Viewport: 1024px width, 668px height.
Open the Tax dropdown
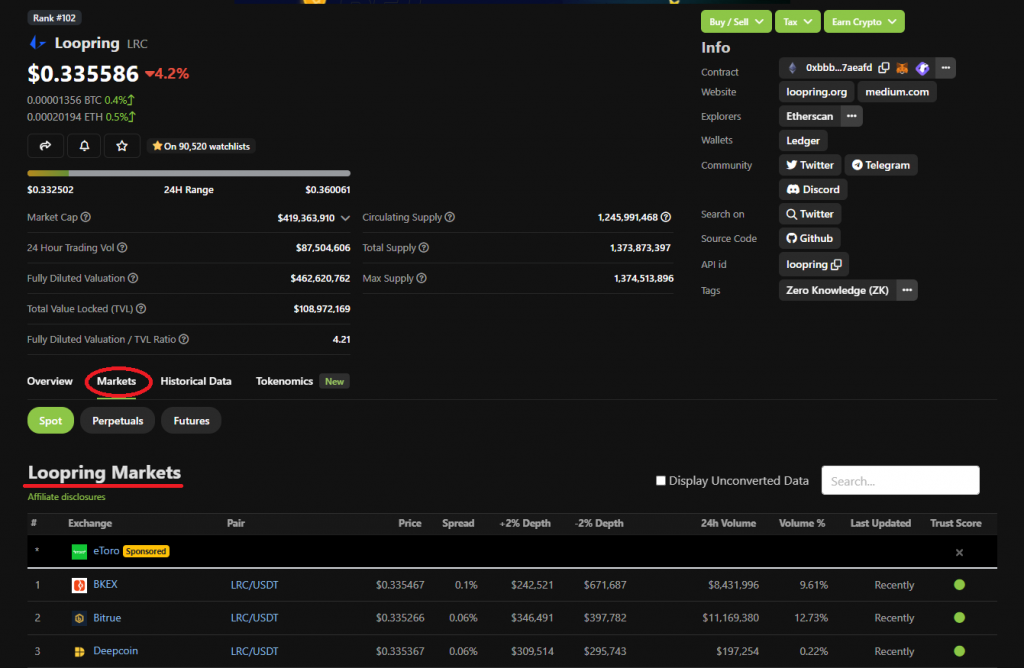point(797,22)
